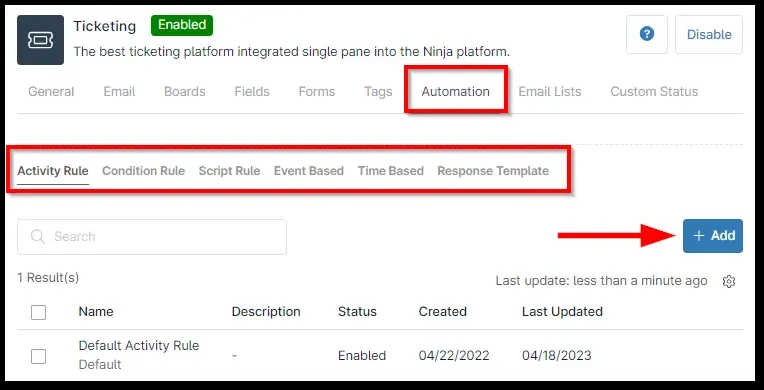Image resolution: width=764 pixels, height=390 pixels.
Task: Open the Event Based sub-tab
Action: click(x=309, y=171)
